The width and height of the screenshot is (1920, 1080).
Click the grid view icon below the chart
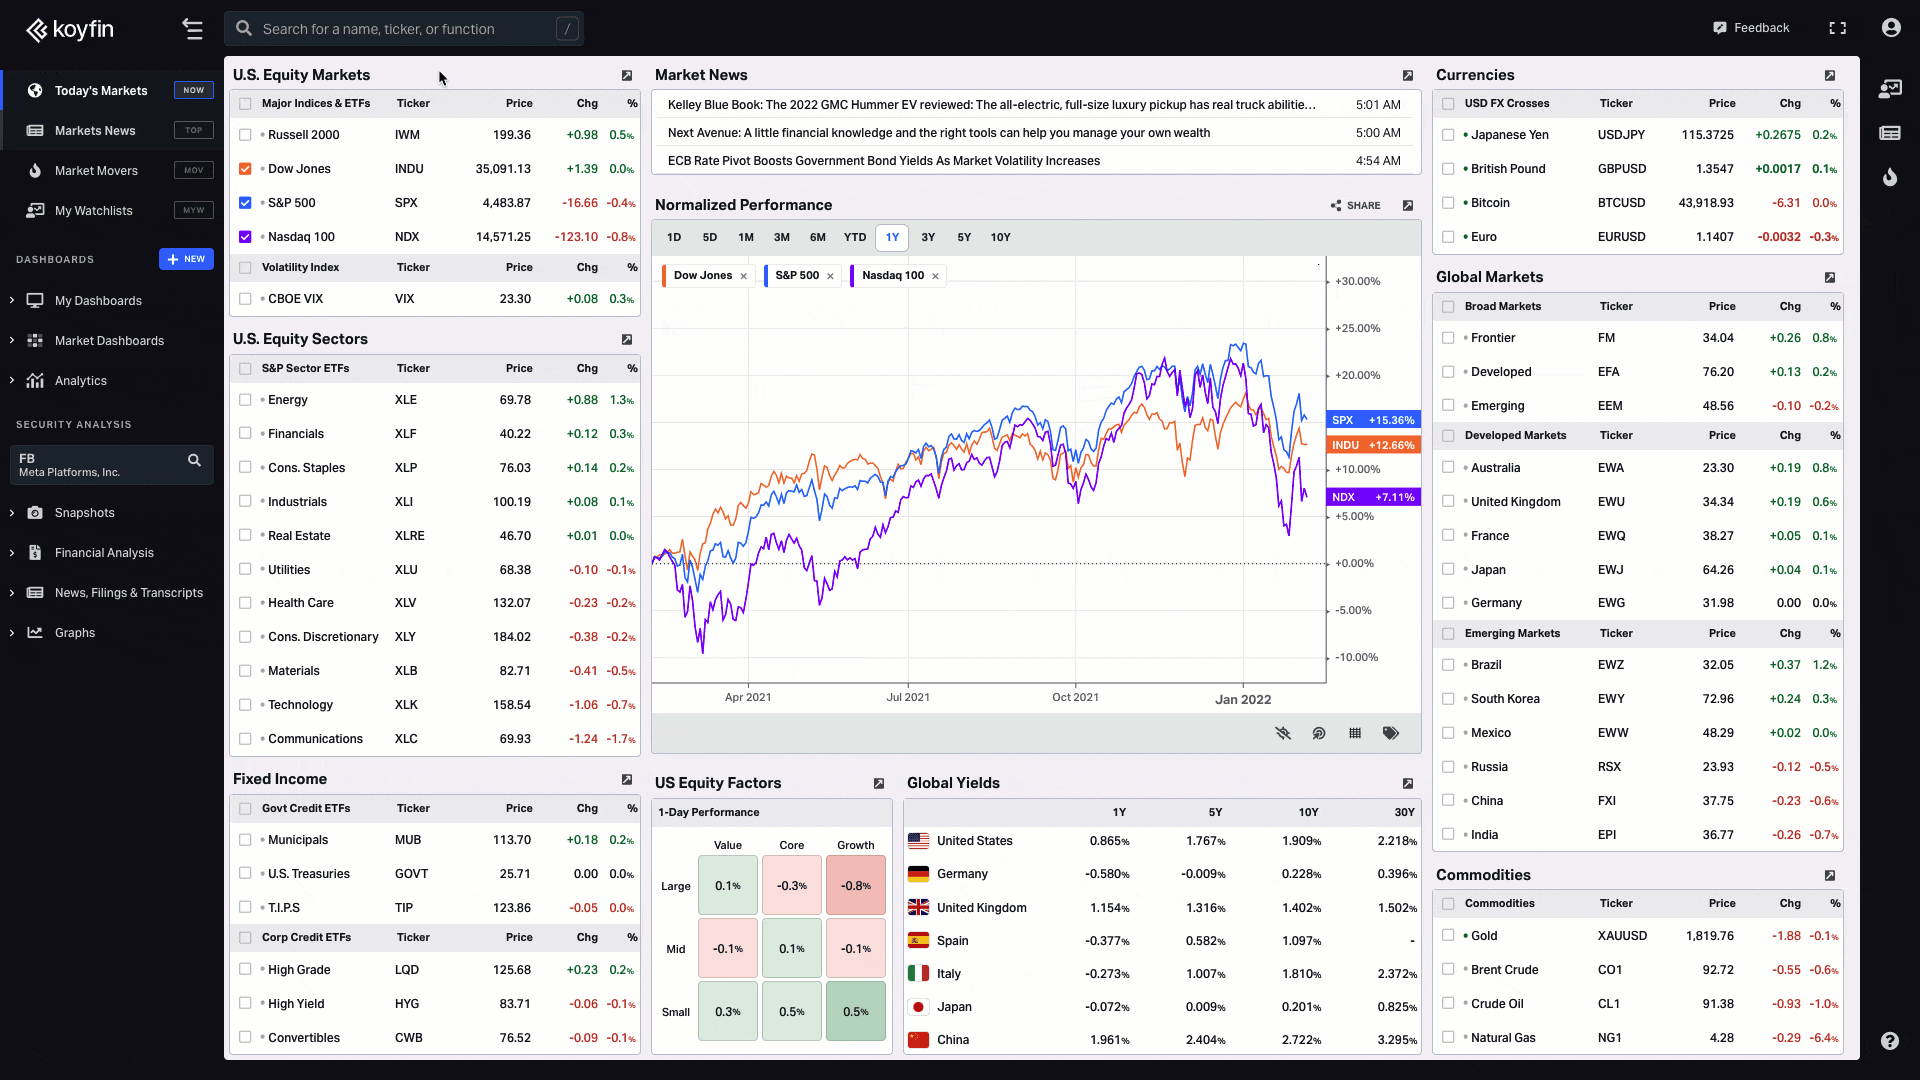(x=1354, y=733)
